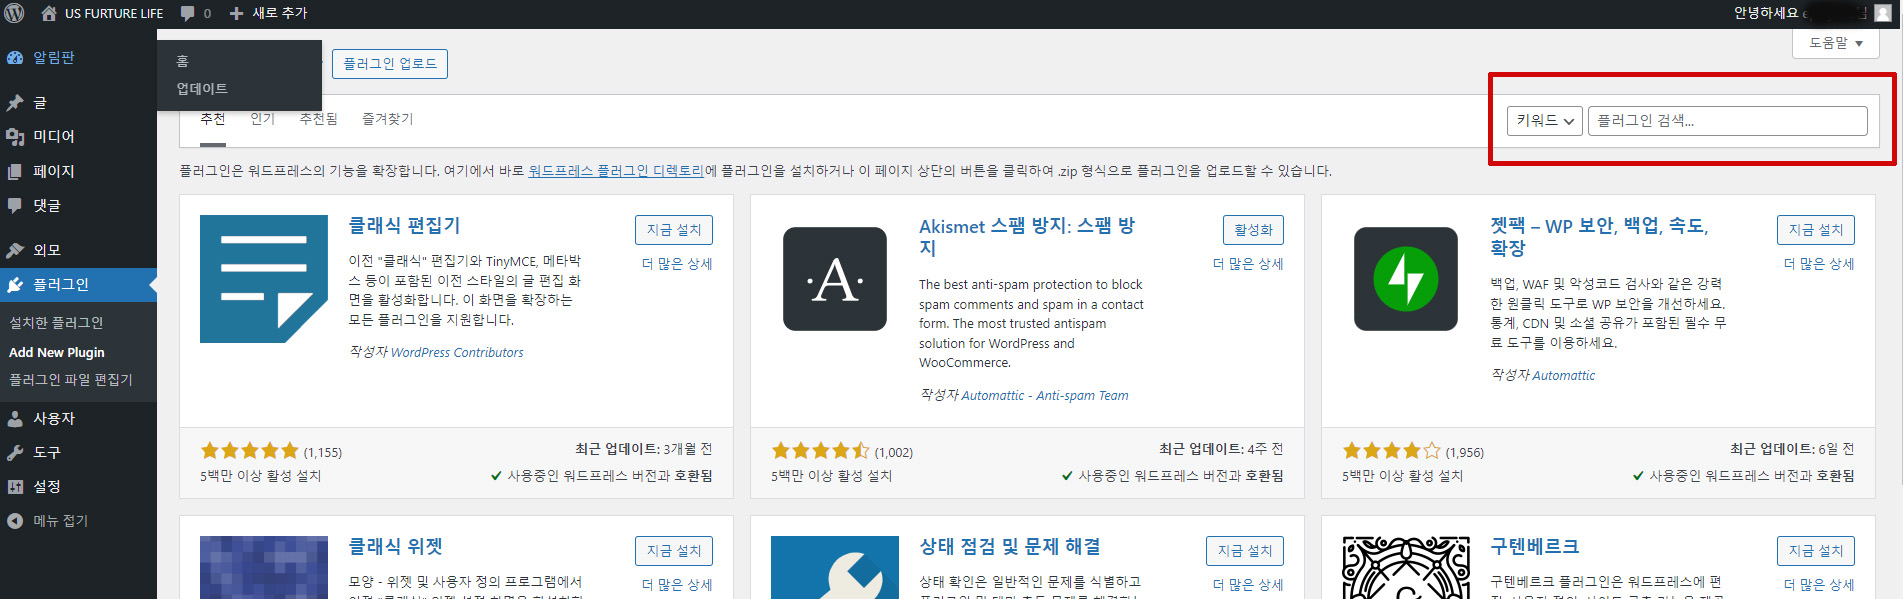The image size is (1903, 599).
Task: Open the 새로 추가 admin bar menu
Action: coord(269,13)
